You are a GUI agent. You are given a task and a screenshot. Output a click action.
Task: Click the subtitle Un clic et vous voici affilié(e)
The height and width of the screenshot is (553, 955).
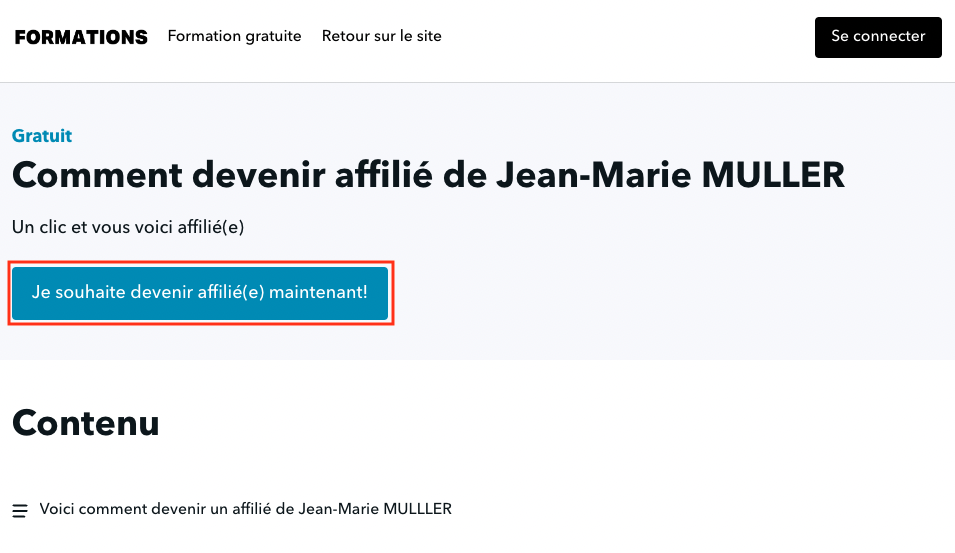pyautogui.click(x=128, y=227)
